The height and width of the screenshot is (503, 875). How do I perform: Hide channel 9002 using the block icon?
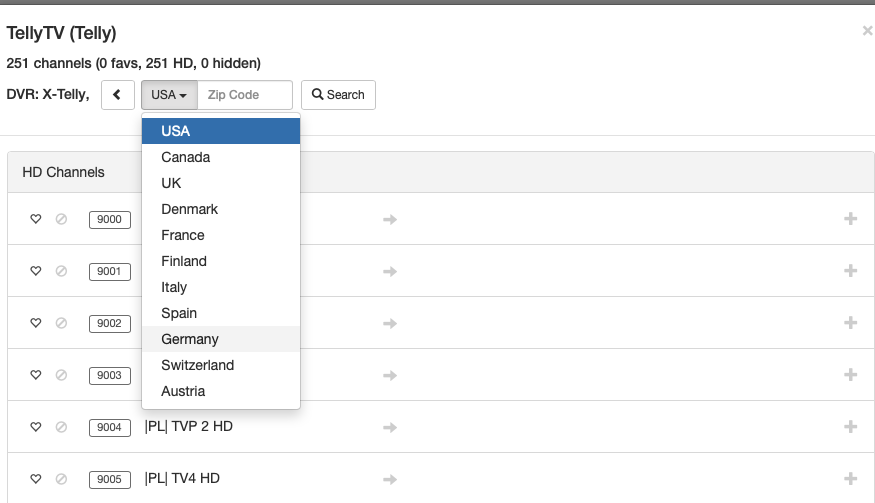61,323
